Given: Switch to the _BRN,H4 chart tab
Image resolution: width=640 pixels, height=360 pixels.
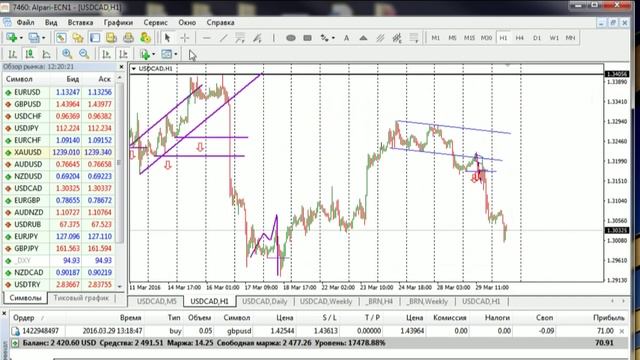Looking at the screenshot, I should [x=379, y=301].
